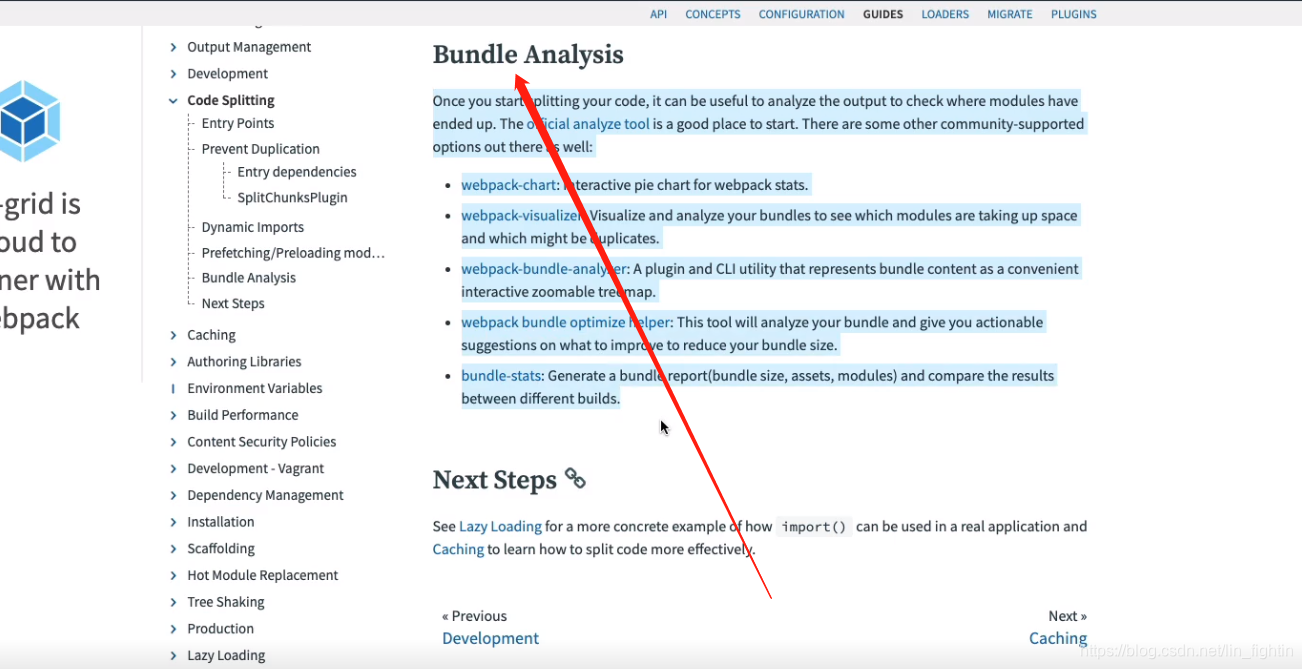Open the CONCEPTS nav item

(x=713, y=14)
